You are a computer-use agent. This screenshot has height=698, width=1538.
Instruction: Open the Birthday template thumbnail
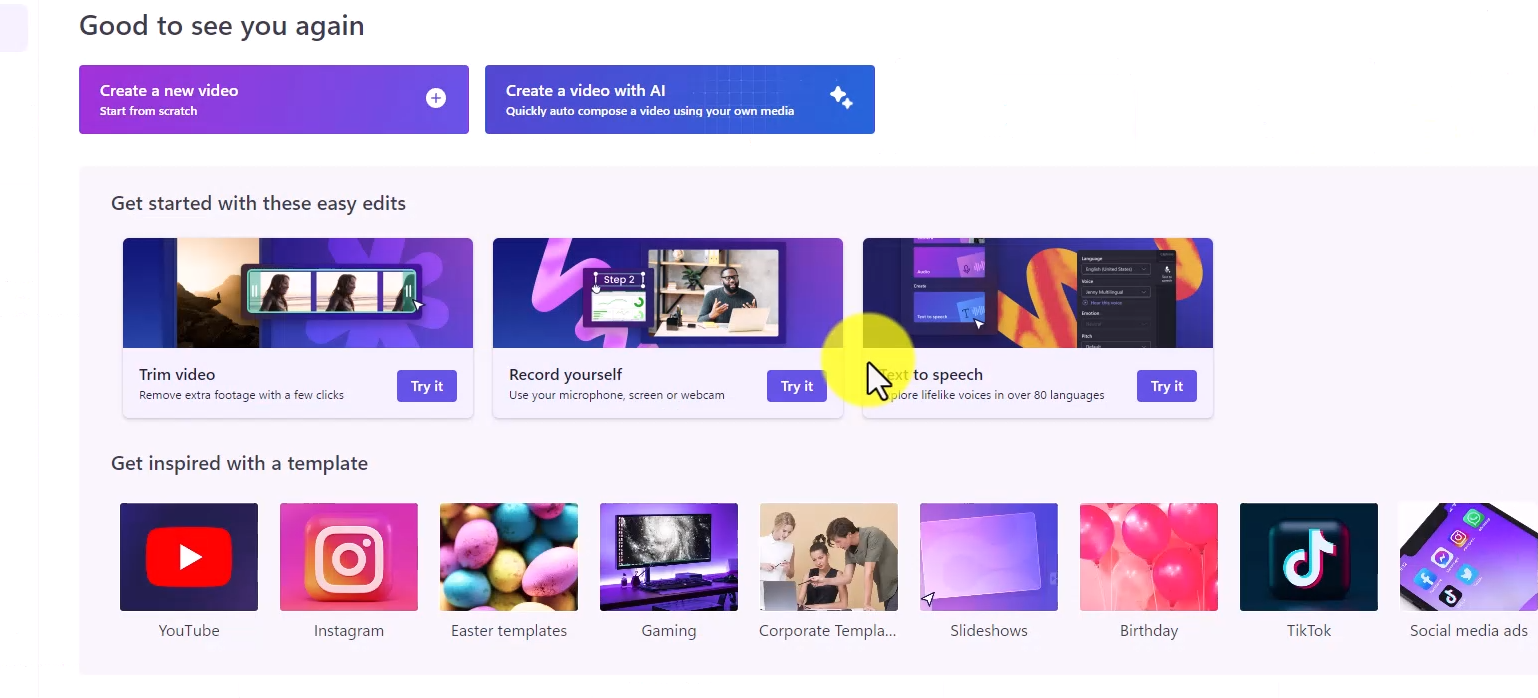click(1149, 557)
